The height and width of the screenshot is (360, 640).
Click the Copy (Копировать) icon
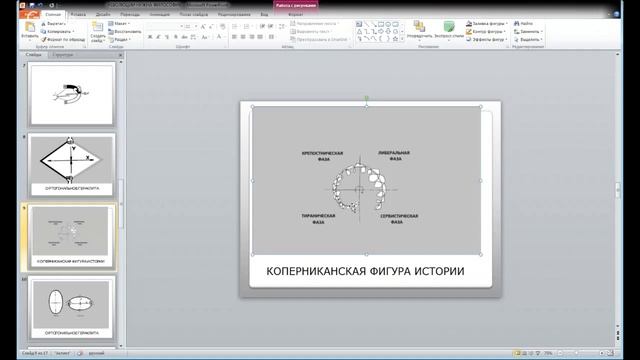coord(43,32)
